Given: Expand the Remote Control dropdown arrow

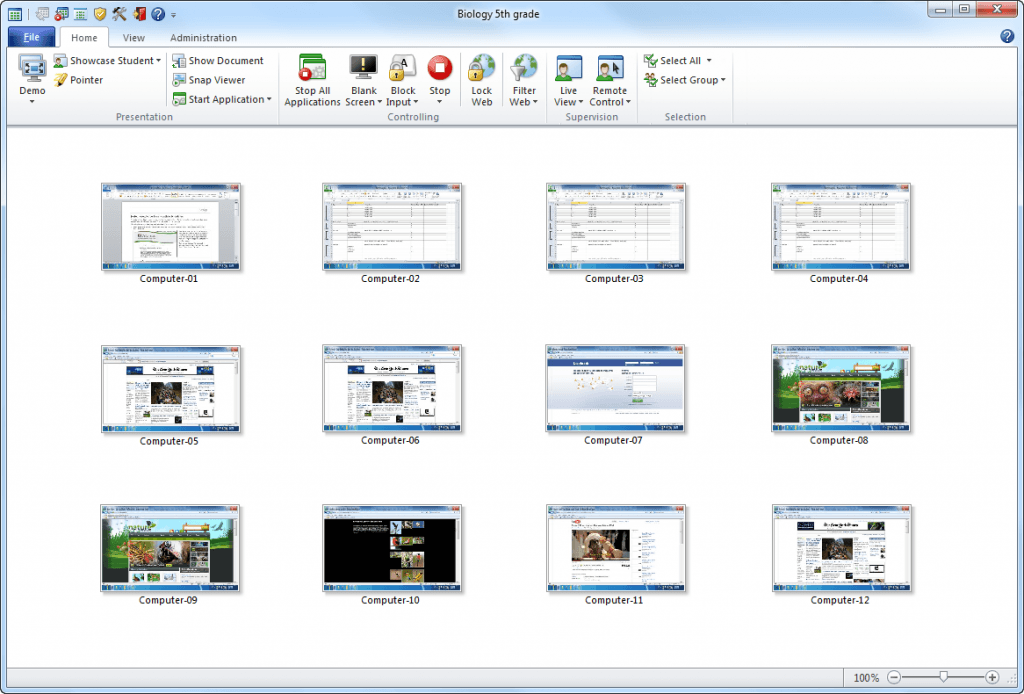Looking at the screenshot, I should (x=628, y=102).
